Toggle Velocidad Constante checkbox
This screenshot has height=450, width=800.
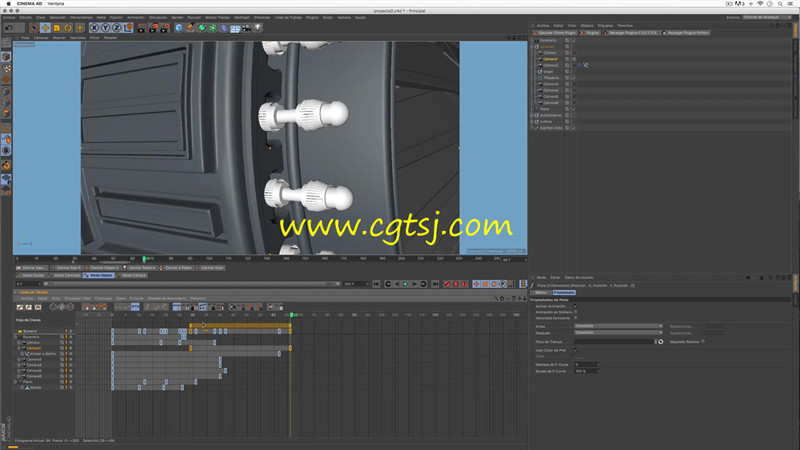pos(576,318)
